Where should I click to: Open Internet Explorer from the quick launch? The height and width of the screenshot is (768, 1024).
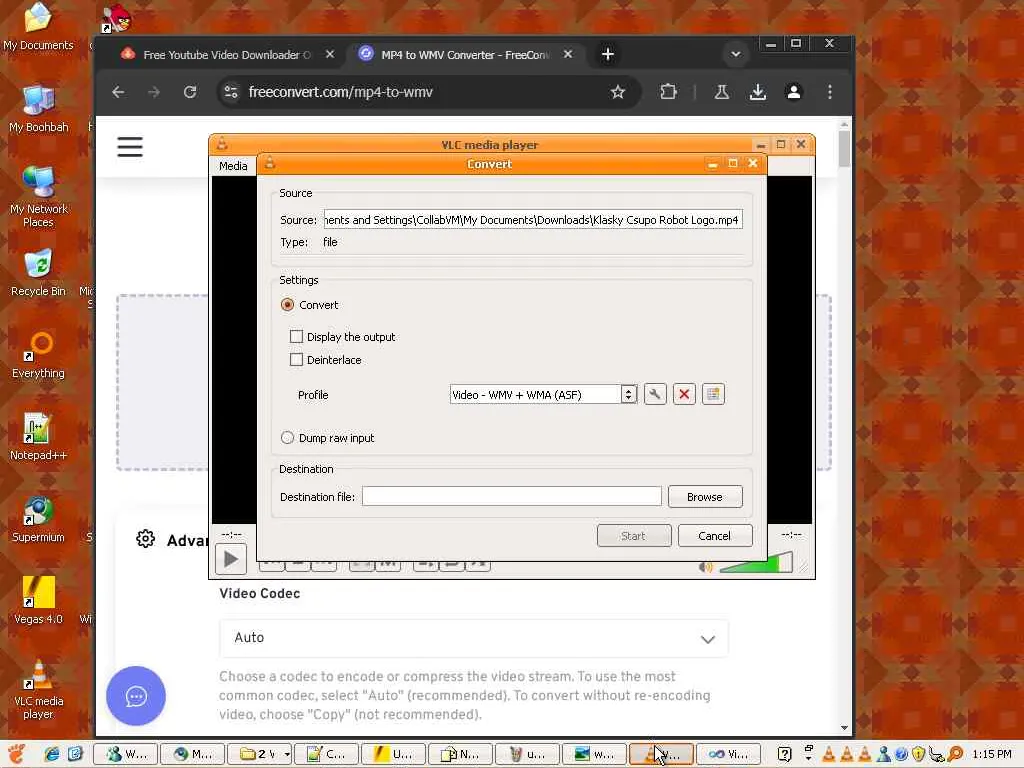[52, 754]
